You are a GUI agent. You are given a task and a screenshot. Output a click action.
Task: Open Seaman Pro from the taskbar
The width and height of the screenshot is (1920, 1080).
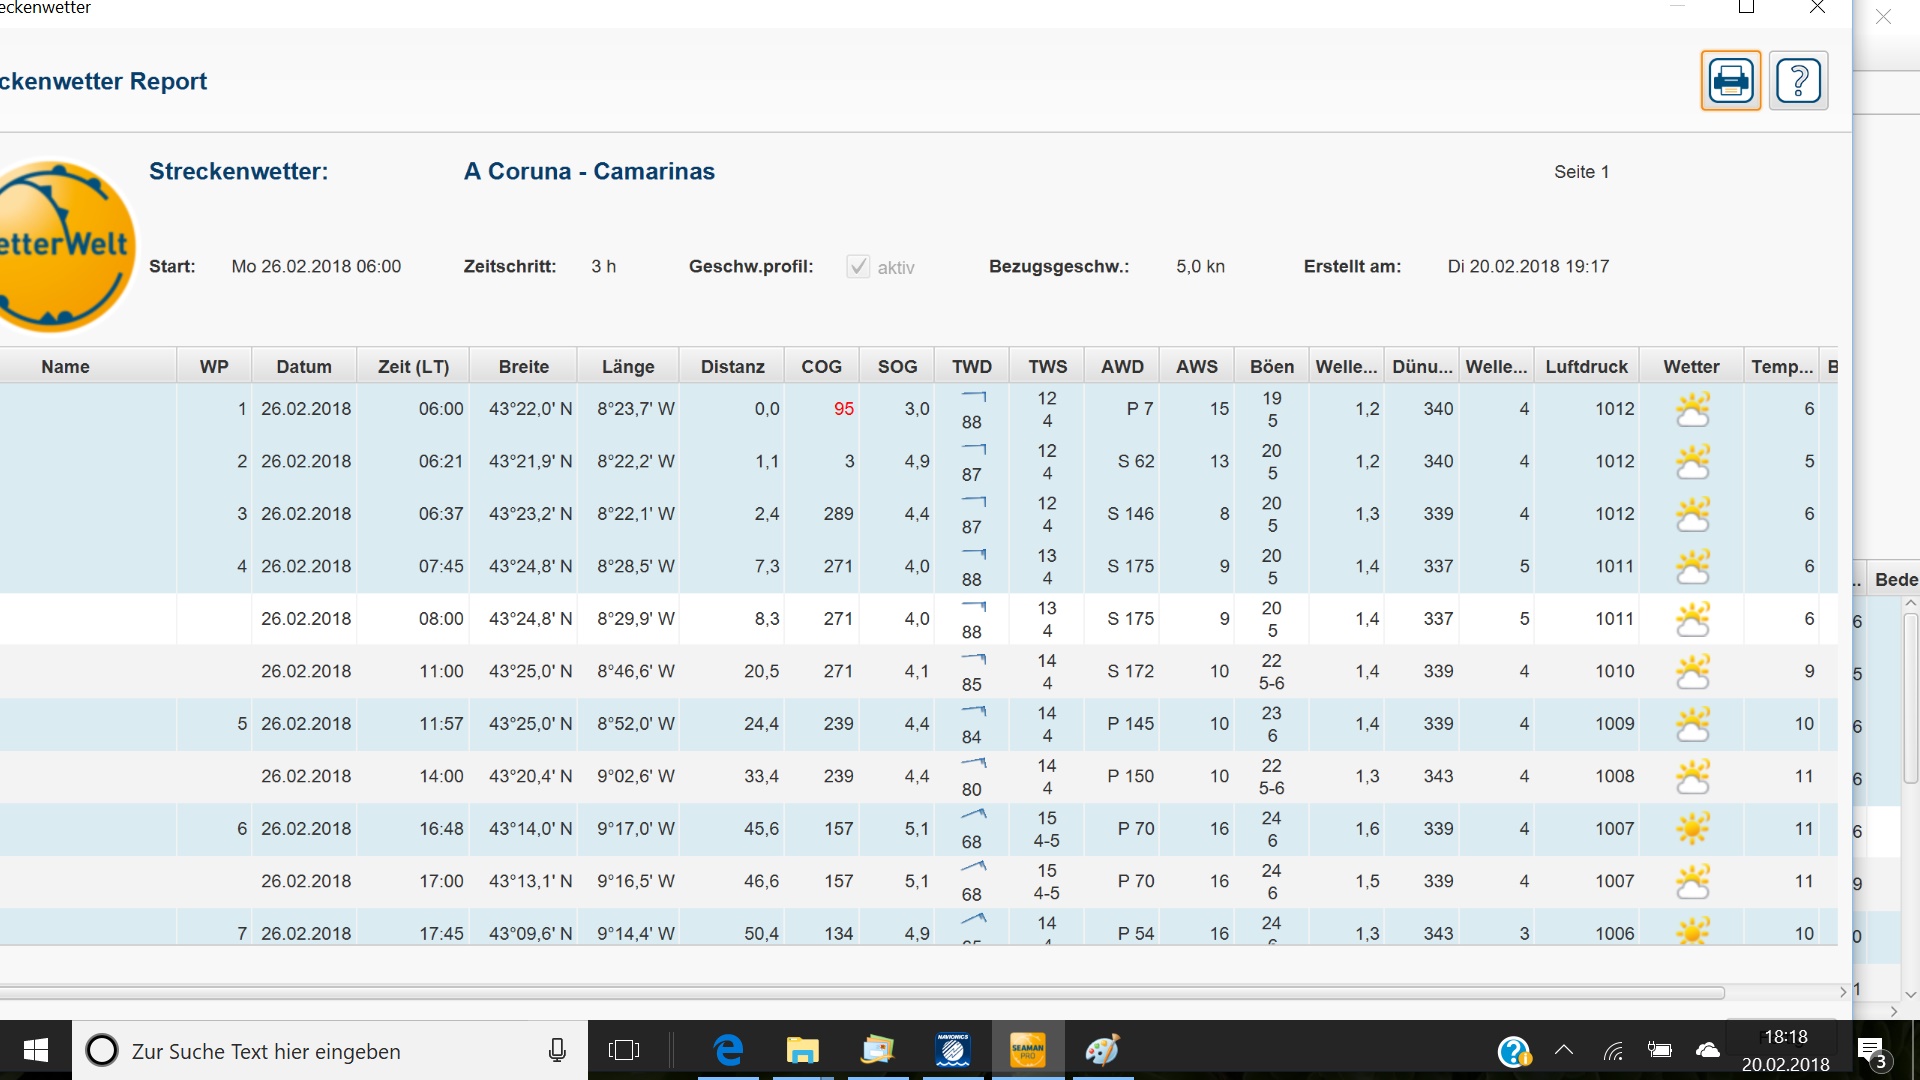(x=1027, y=1050)
